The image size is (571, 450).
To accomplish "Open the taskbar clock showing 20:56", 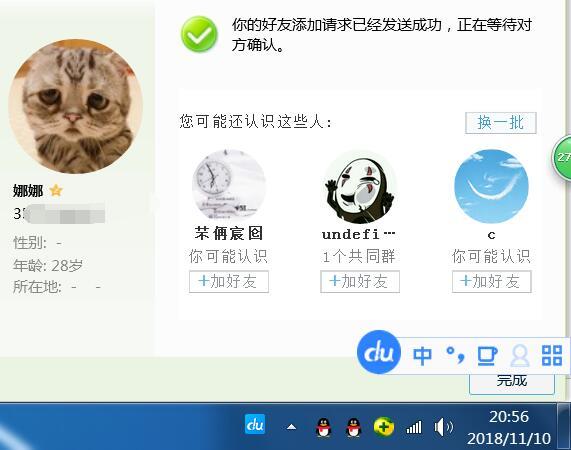I will [509, 427].
